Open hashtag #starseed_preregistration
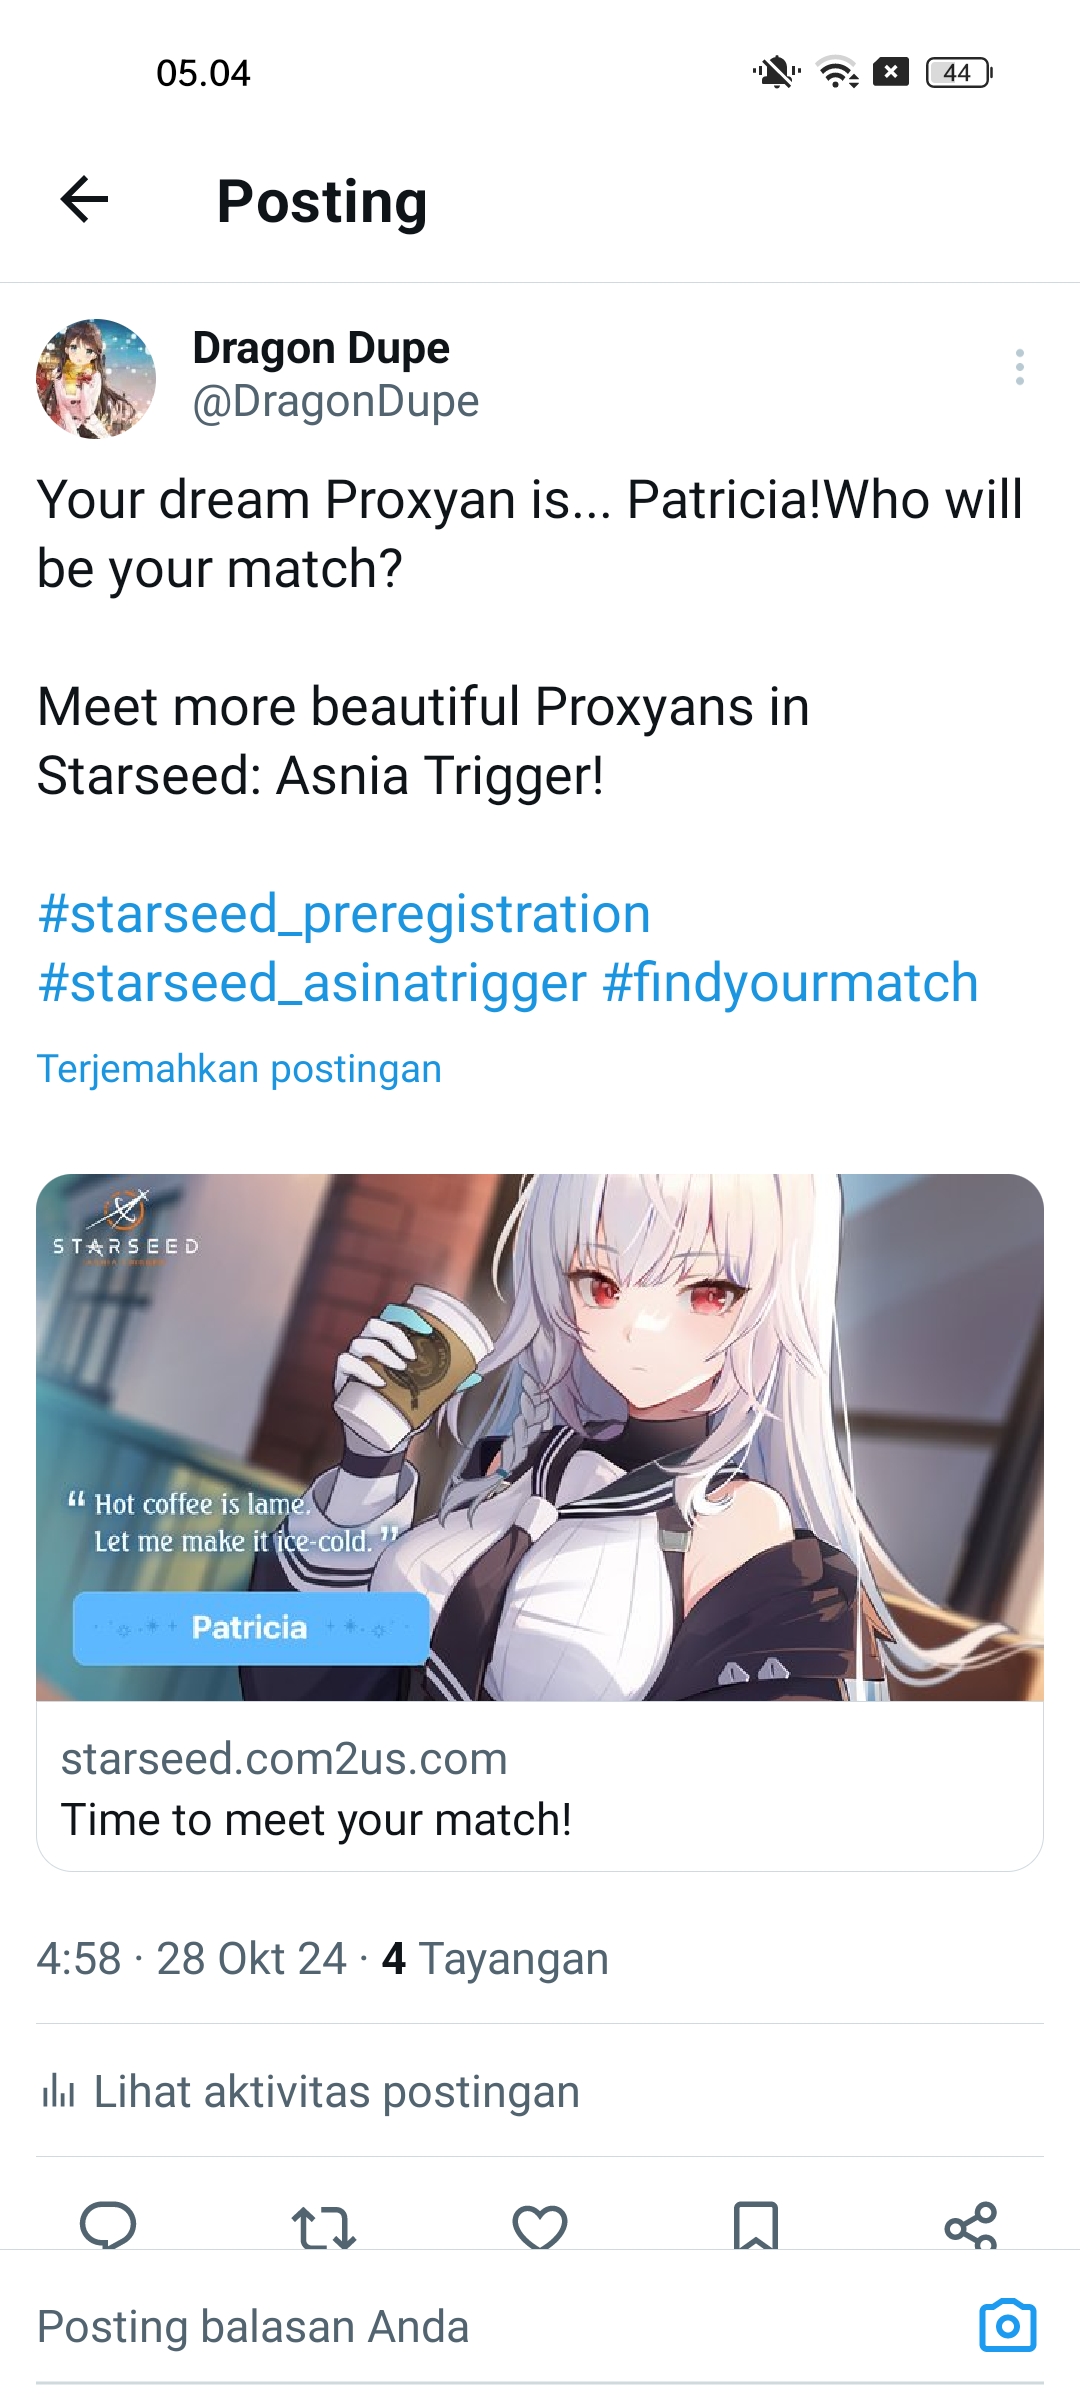The image size is (1080, 2400). pos(344,914)
